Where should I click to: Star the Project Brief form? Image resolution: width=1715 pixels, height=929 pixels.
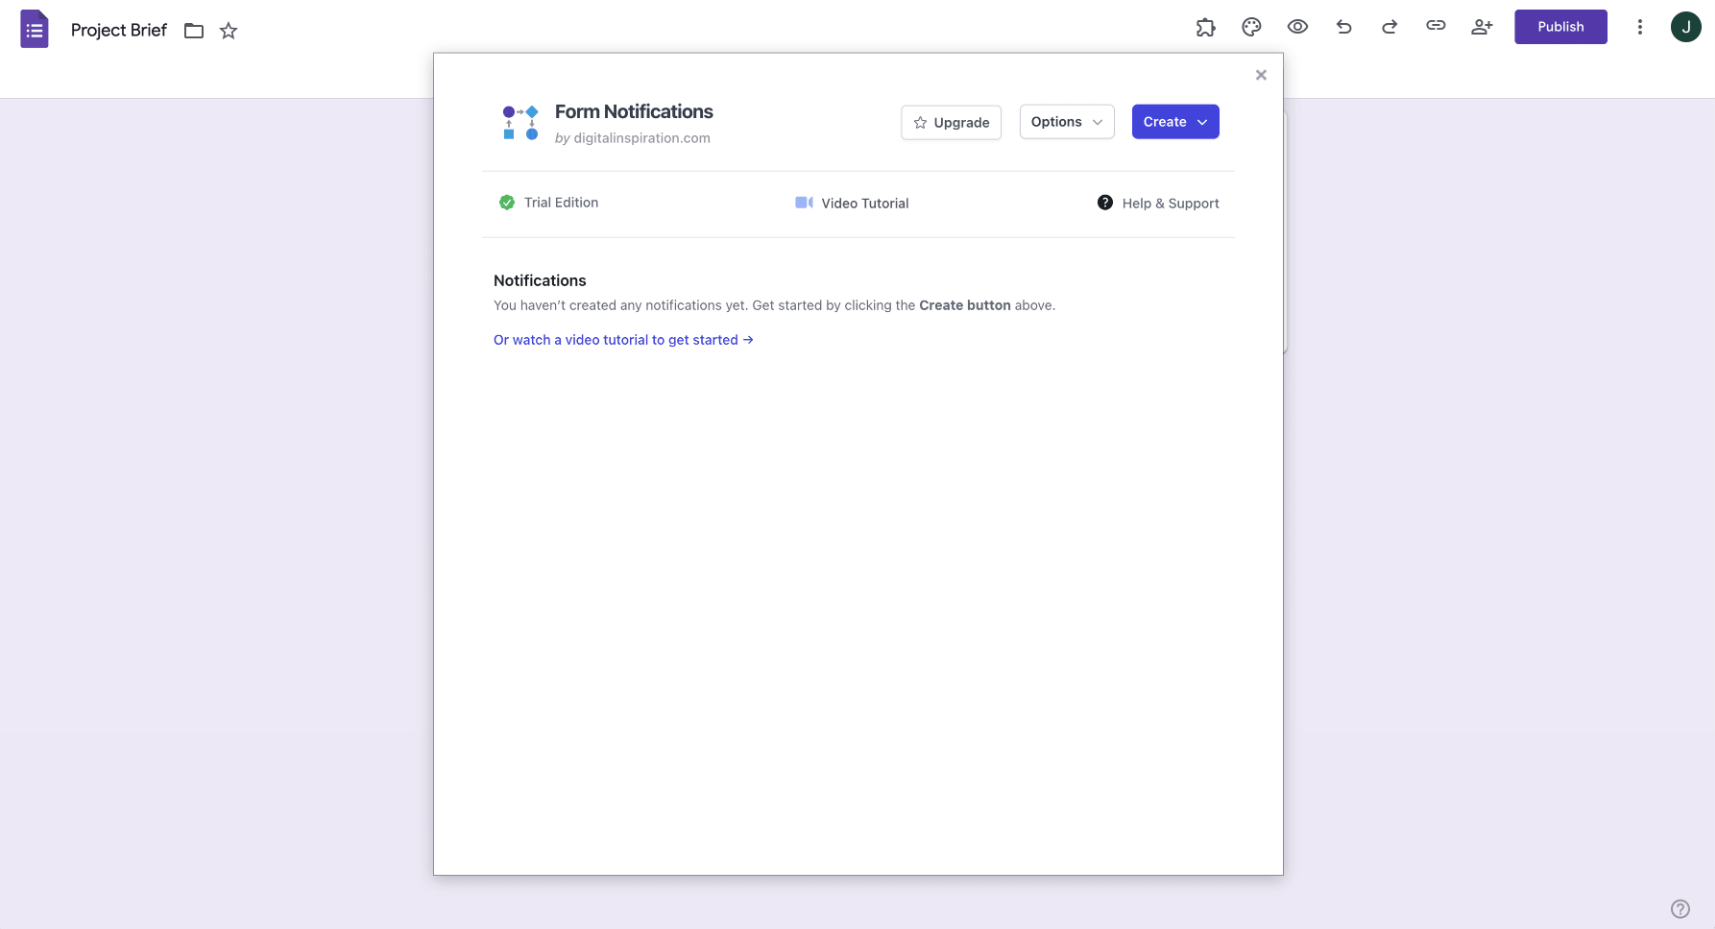(x=229, y=31)
